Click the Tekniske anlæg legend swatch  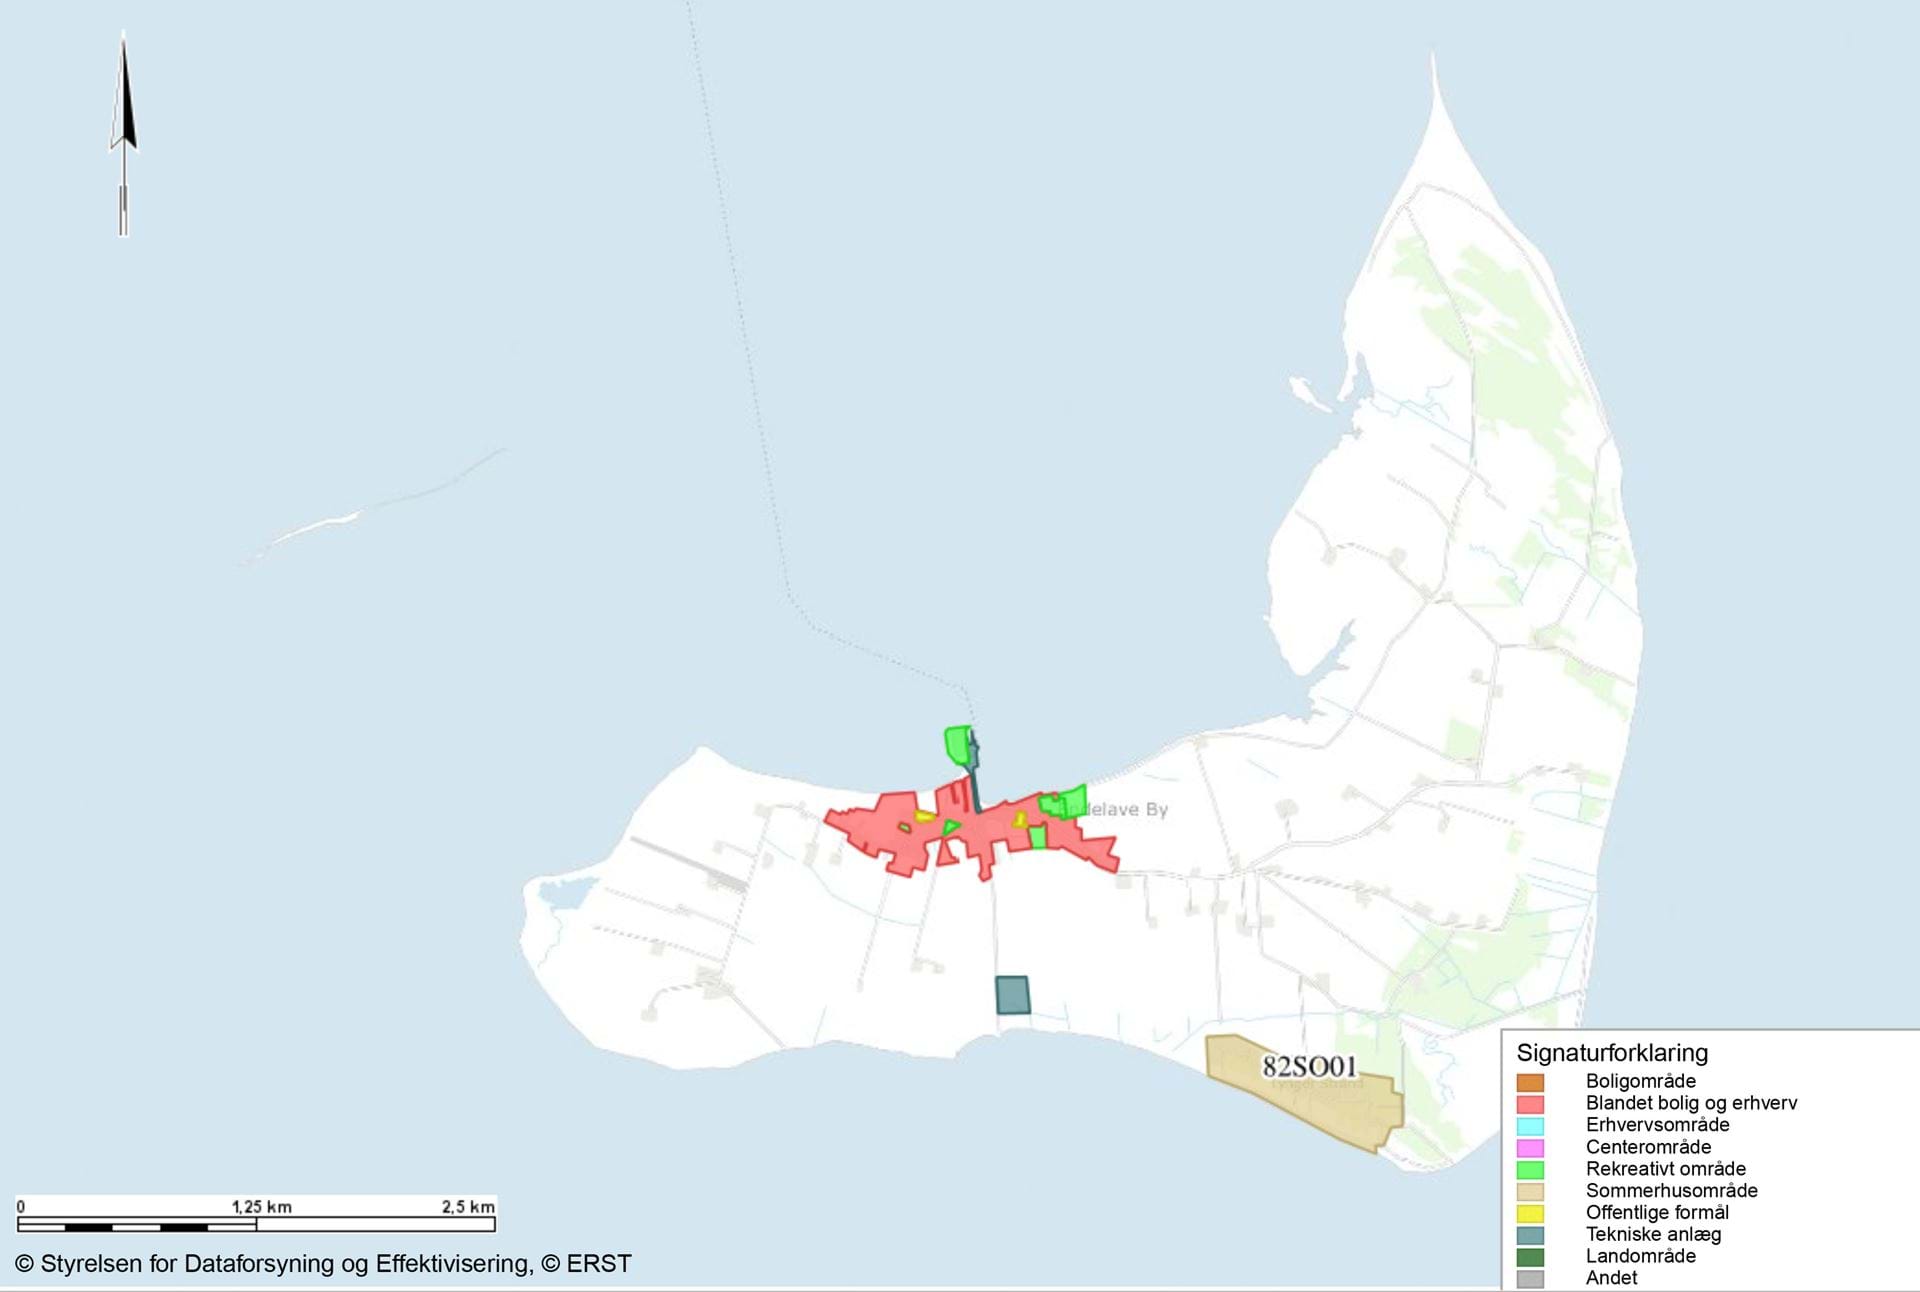[x=1529, y=1235]
